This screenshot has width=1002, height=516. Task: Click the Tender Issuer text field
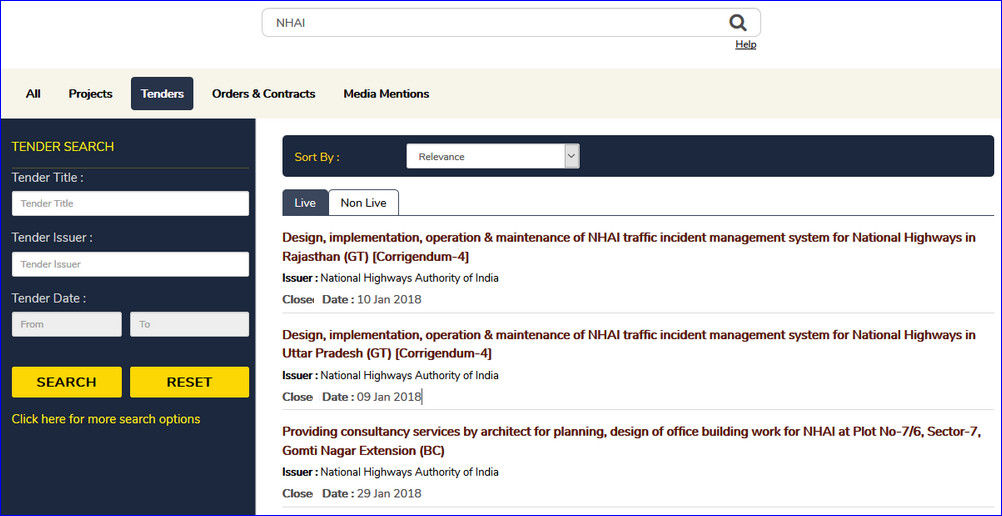point(130,265)
